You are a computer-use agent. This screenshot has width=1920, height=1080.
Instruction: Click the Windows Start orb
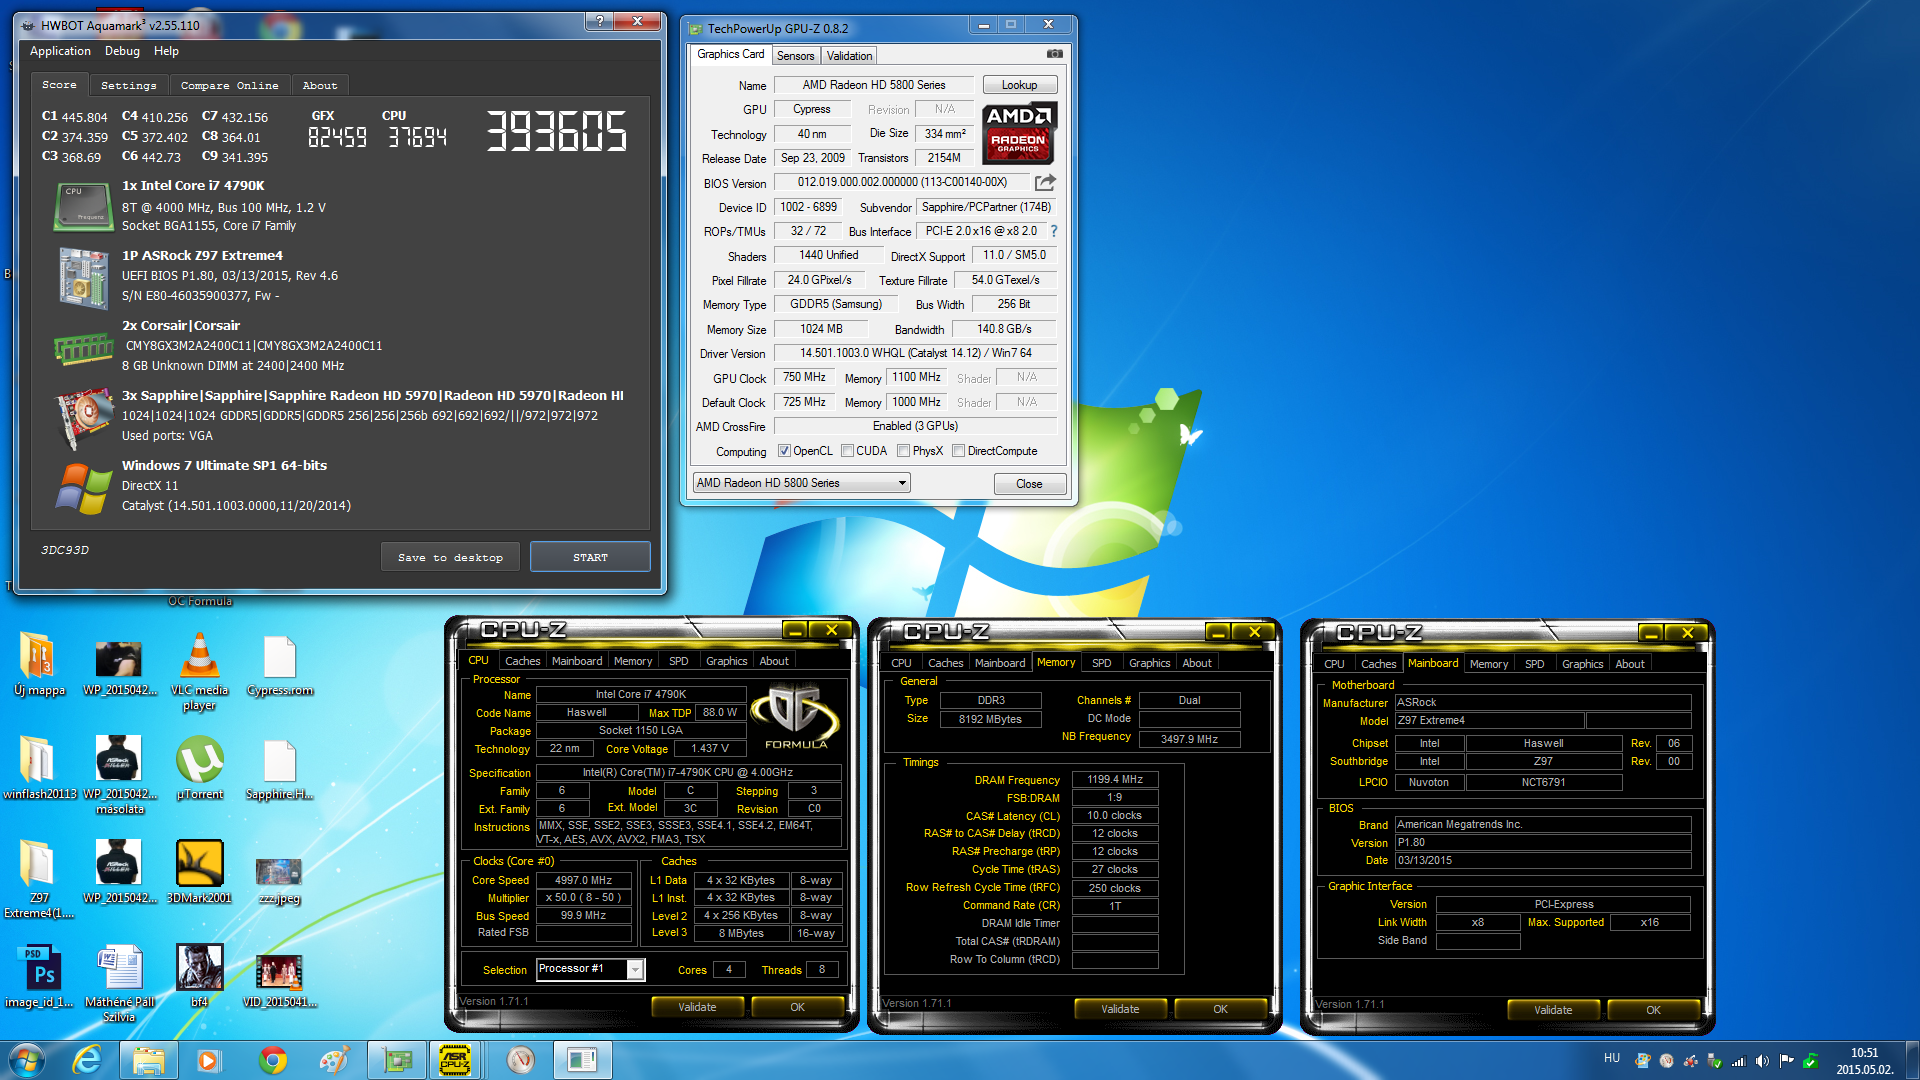27,1059
